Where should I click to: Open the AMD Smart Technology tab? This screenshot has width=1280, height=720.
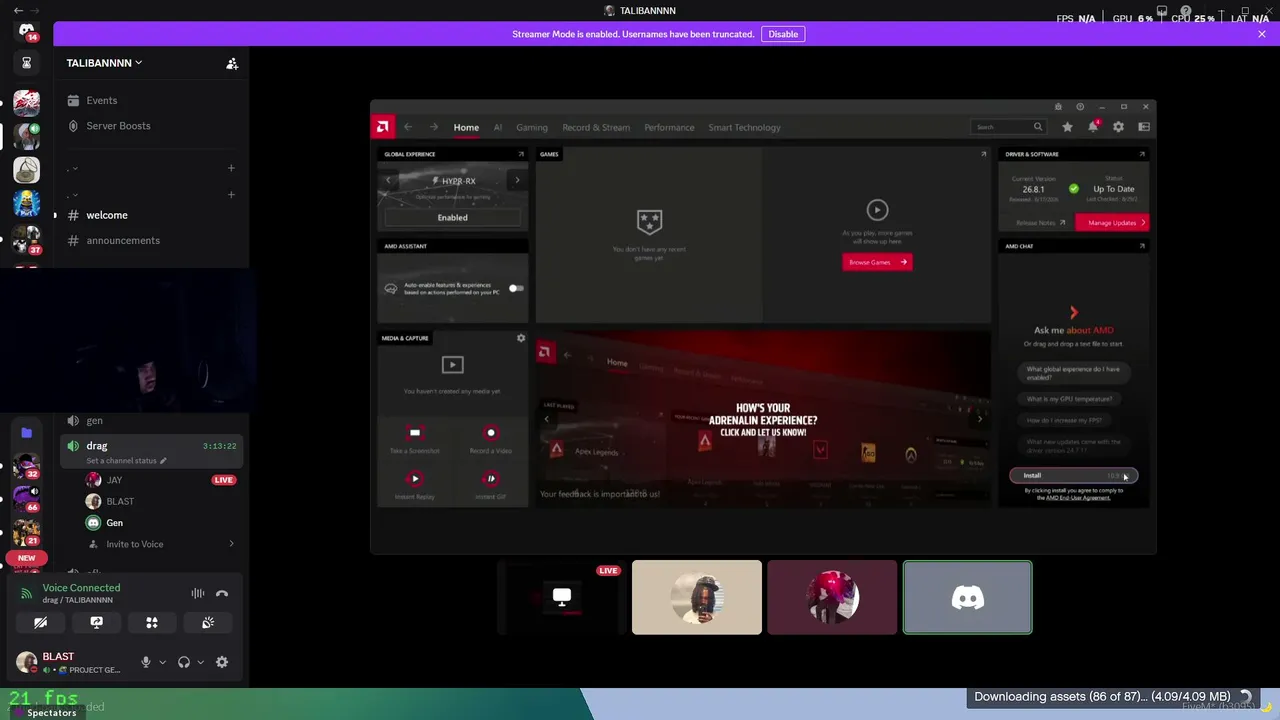(744, 127)
